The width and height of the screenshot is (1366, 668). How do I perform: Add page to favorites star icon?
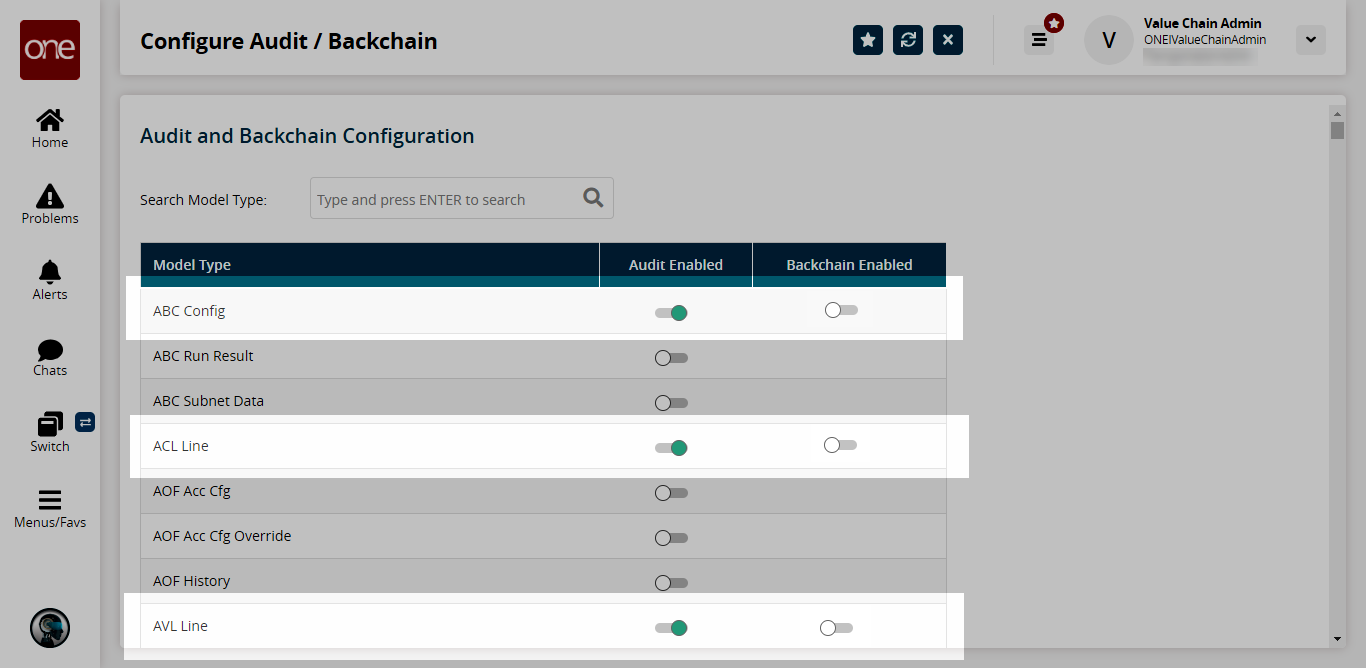[x=868, y=40]
